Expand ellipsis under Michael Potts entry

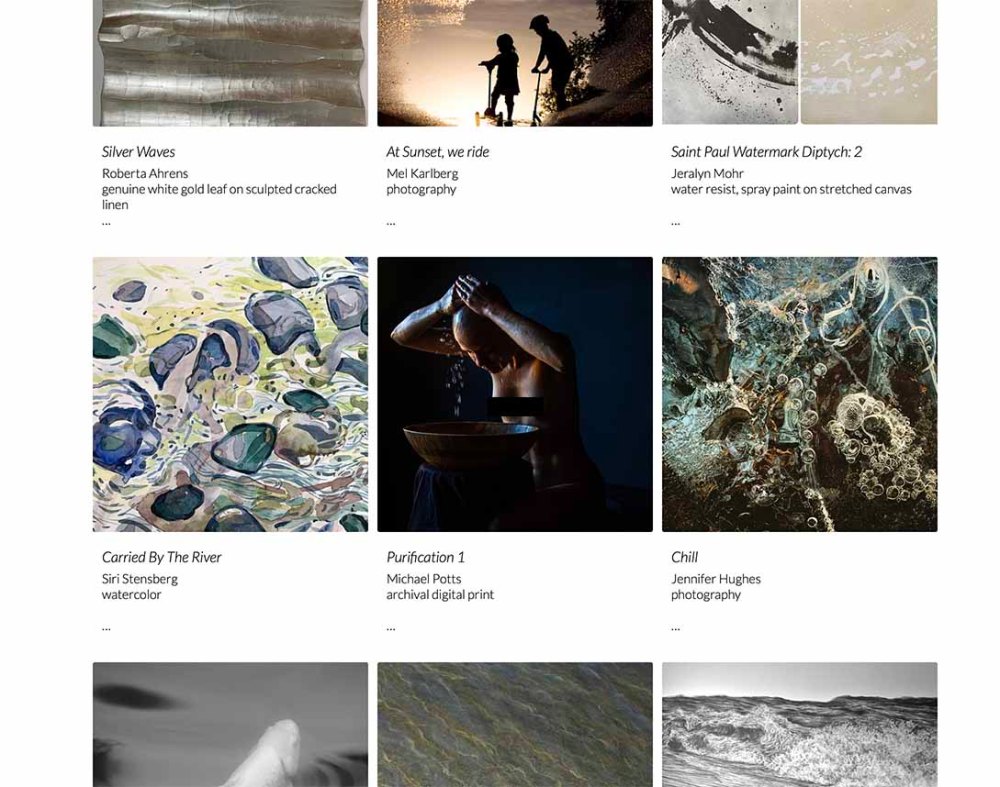[x=391, y=628]
